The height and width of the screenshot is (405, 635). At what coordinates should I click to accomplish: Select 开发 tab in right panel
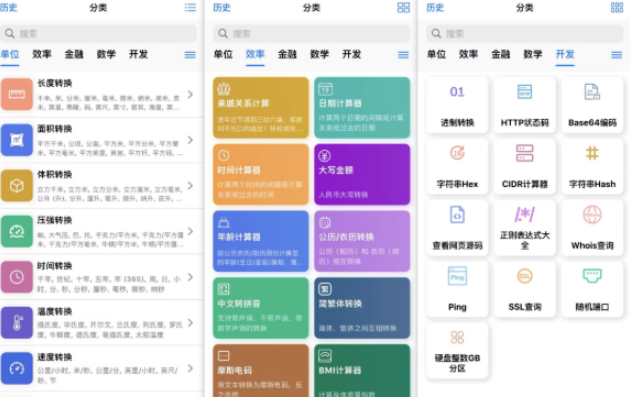tap(565, 54)
